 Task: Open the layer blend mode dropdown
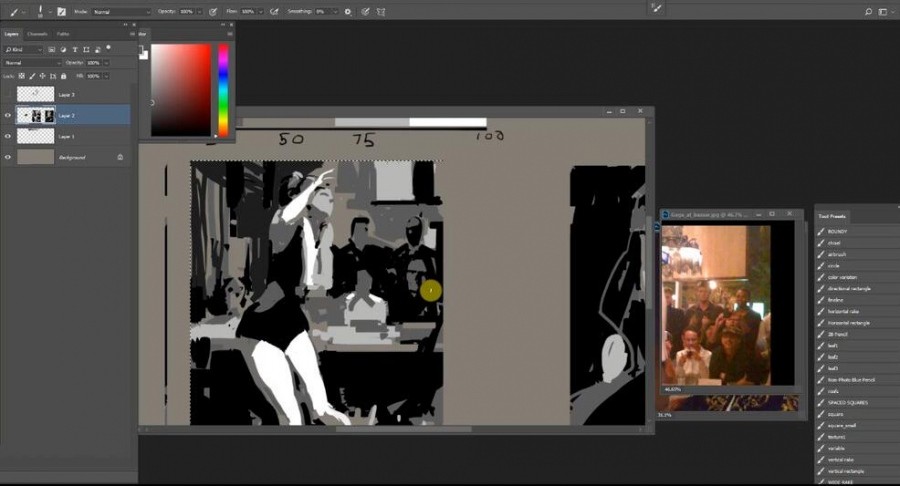[x=32, y=63]
